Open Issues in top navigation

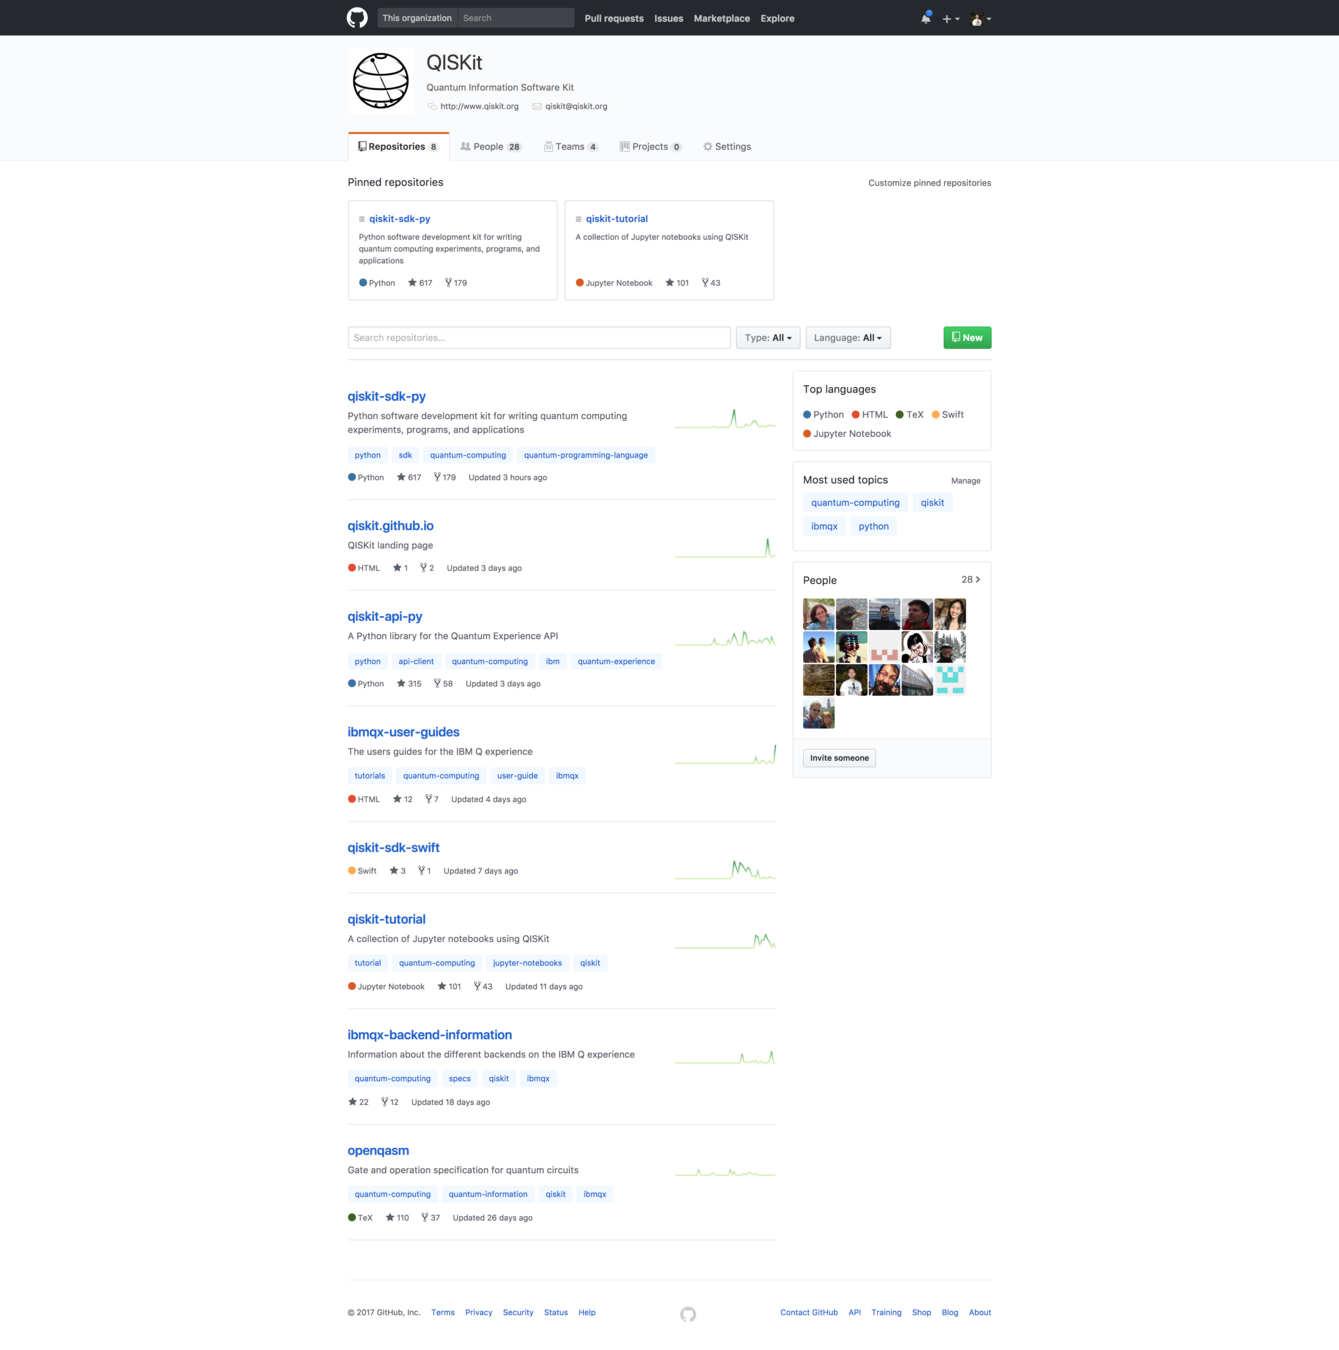point(669,18)
